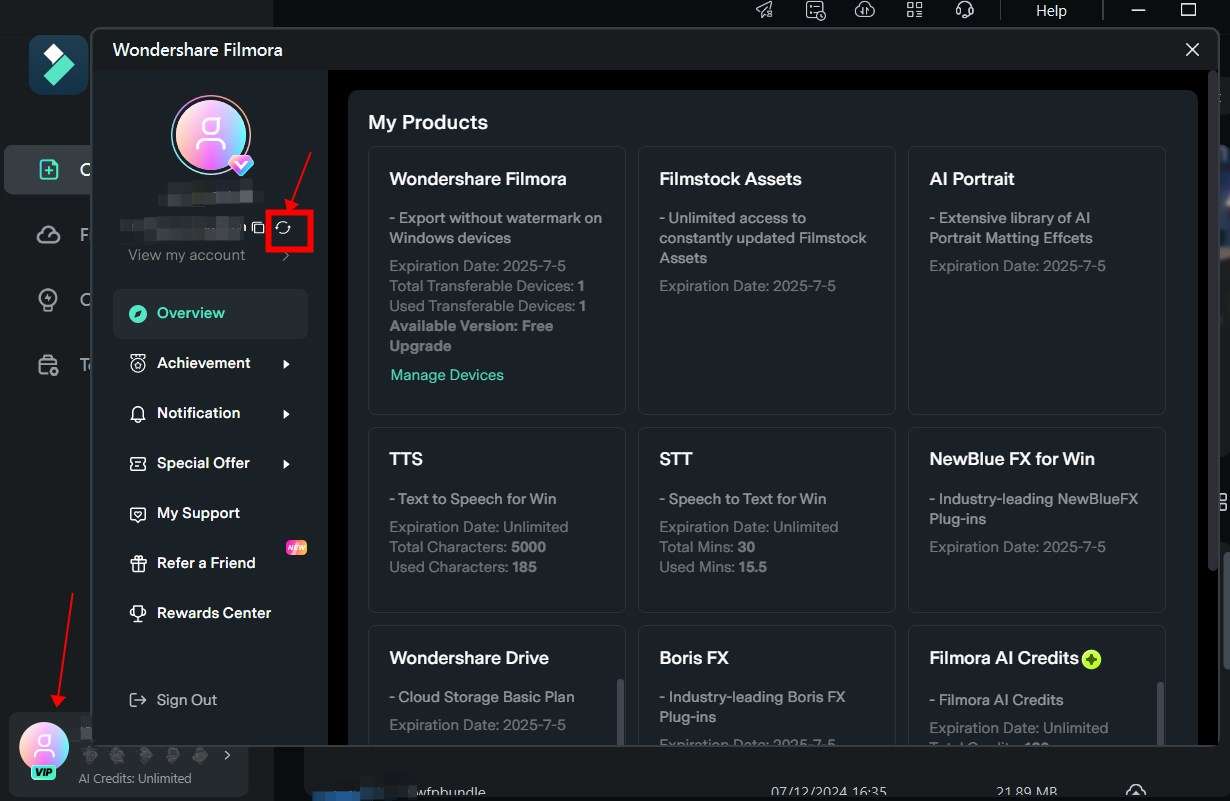Expand the Notification submenu arrow
The height and width of the screenshot is (801, 1230).
coord(286,414)
